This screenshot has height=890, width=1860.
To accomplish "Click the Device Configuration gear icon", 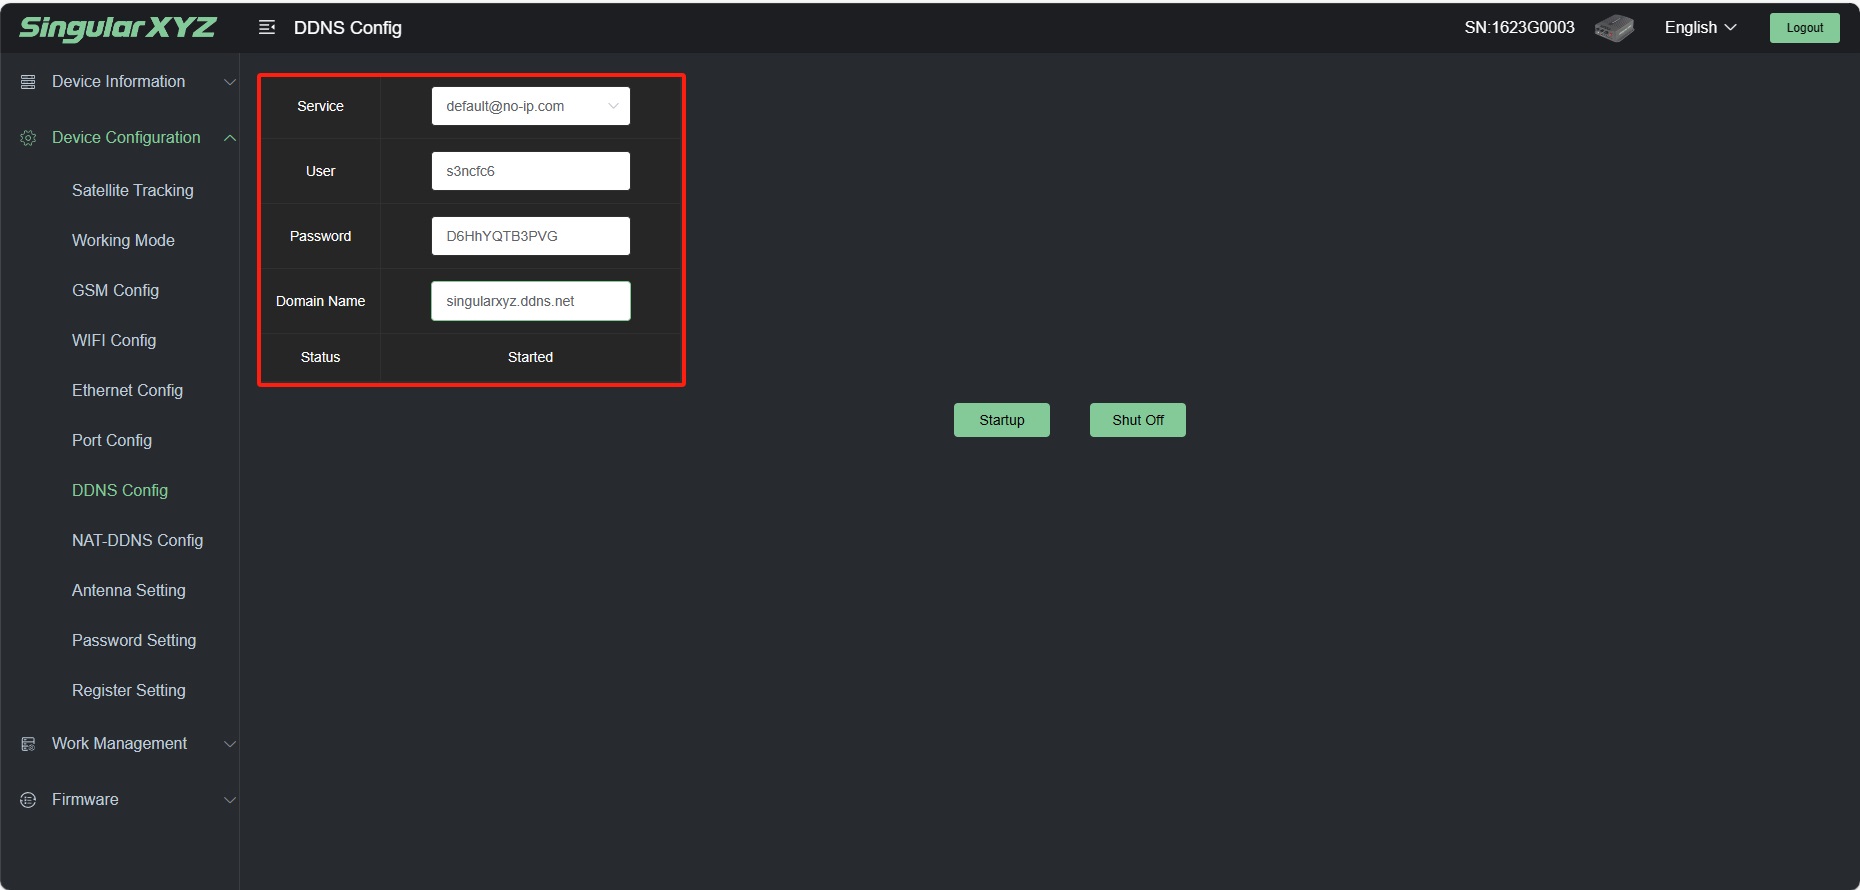I will (28, 138).
